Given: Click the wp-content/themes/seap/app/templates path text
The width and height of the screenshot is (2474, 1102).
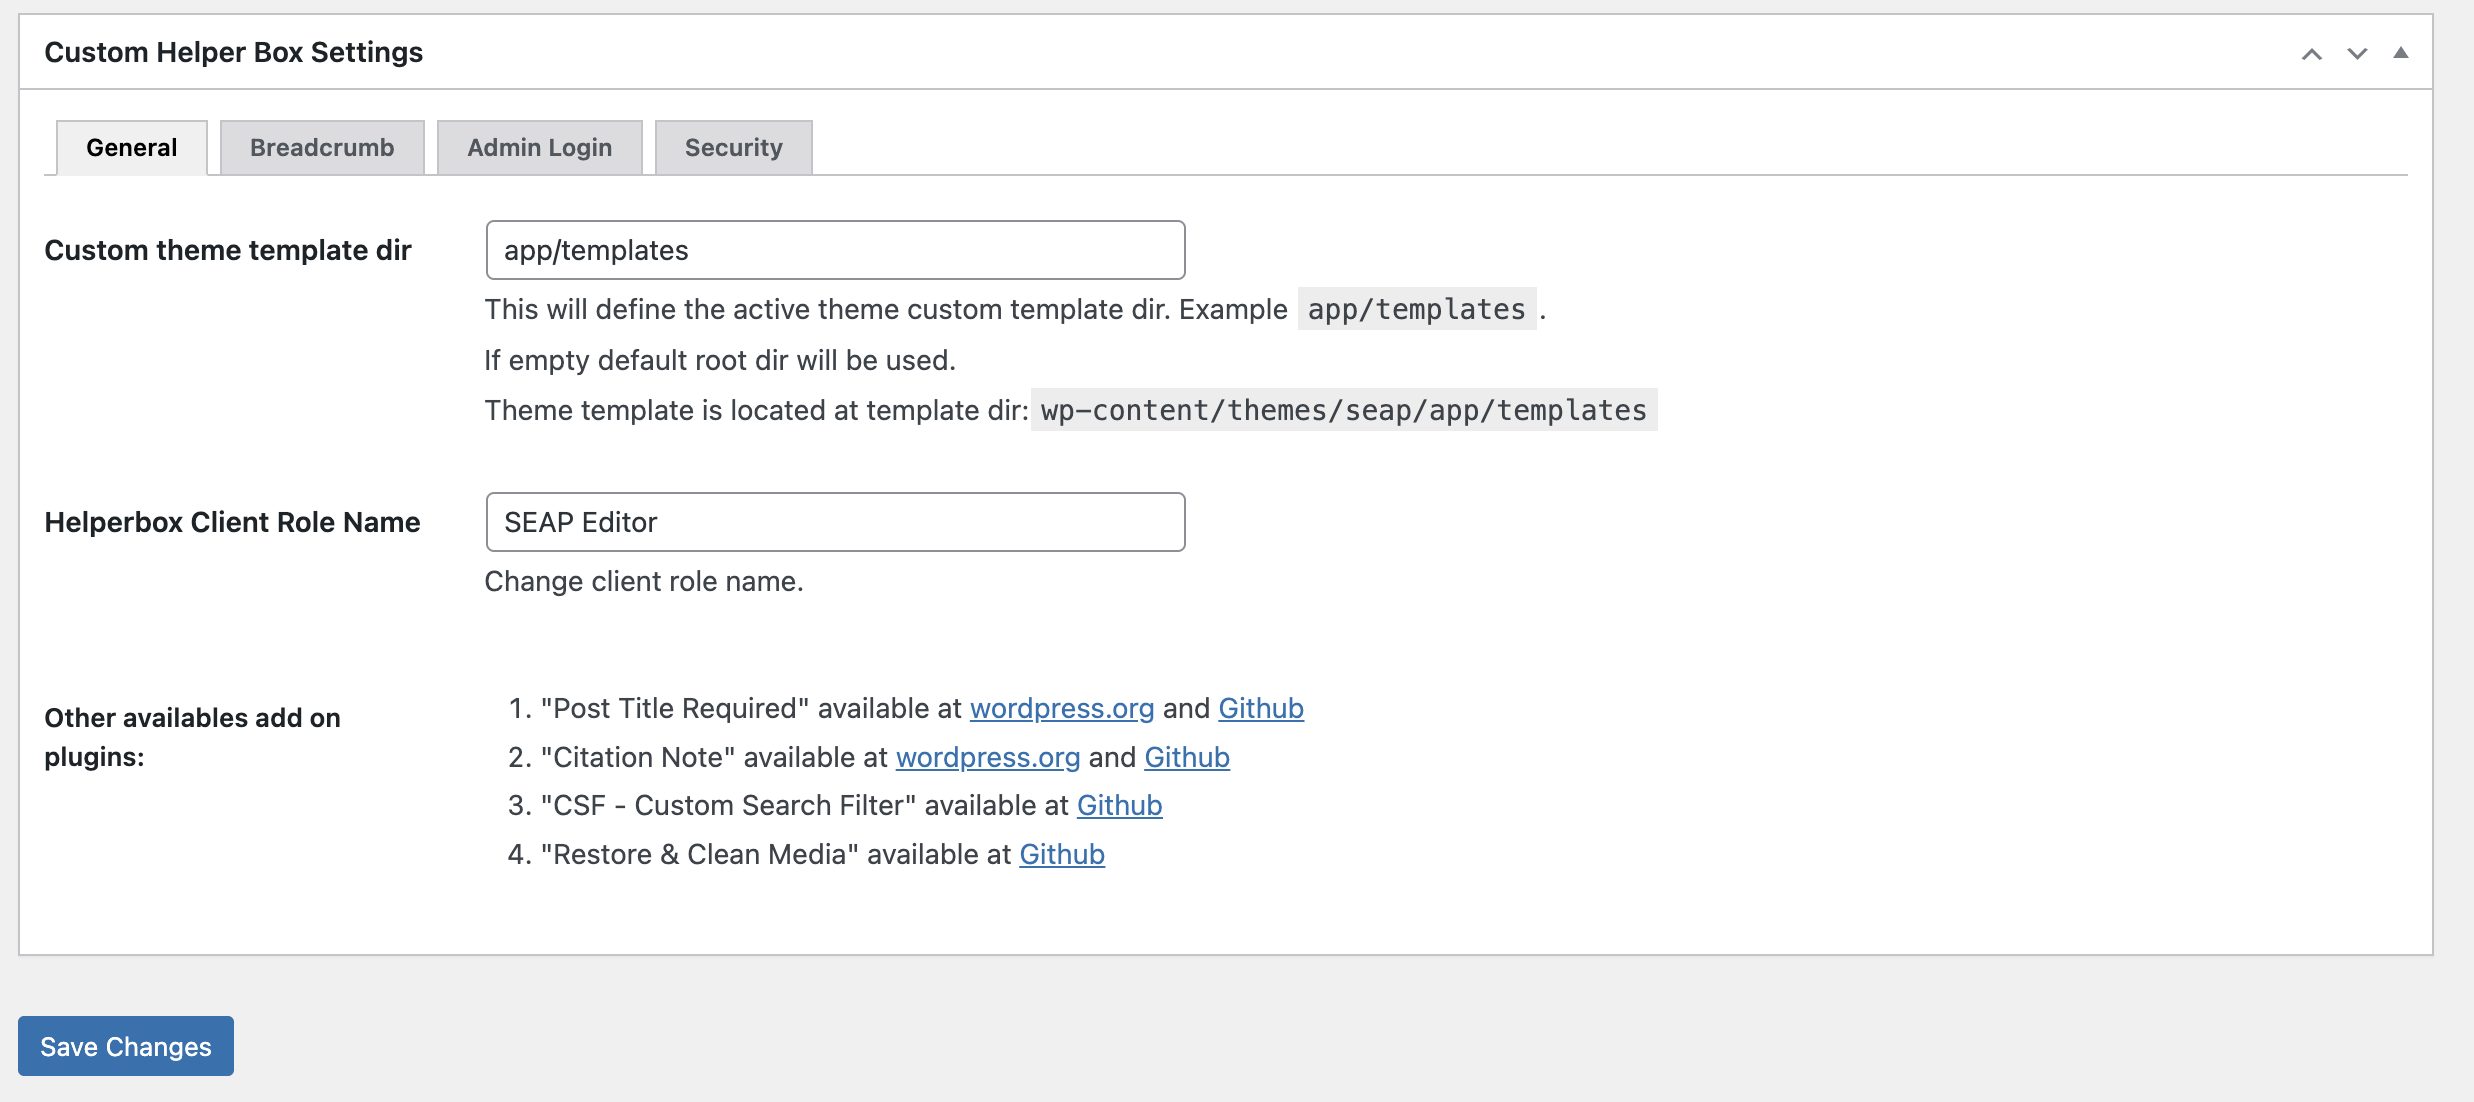Looking at the screenshot, I should click(x=1343, y=410).
